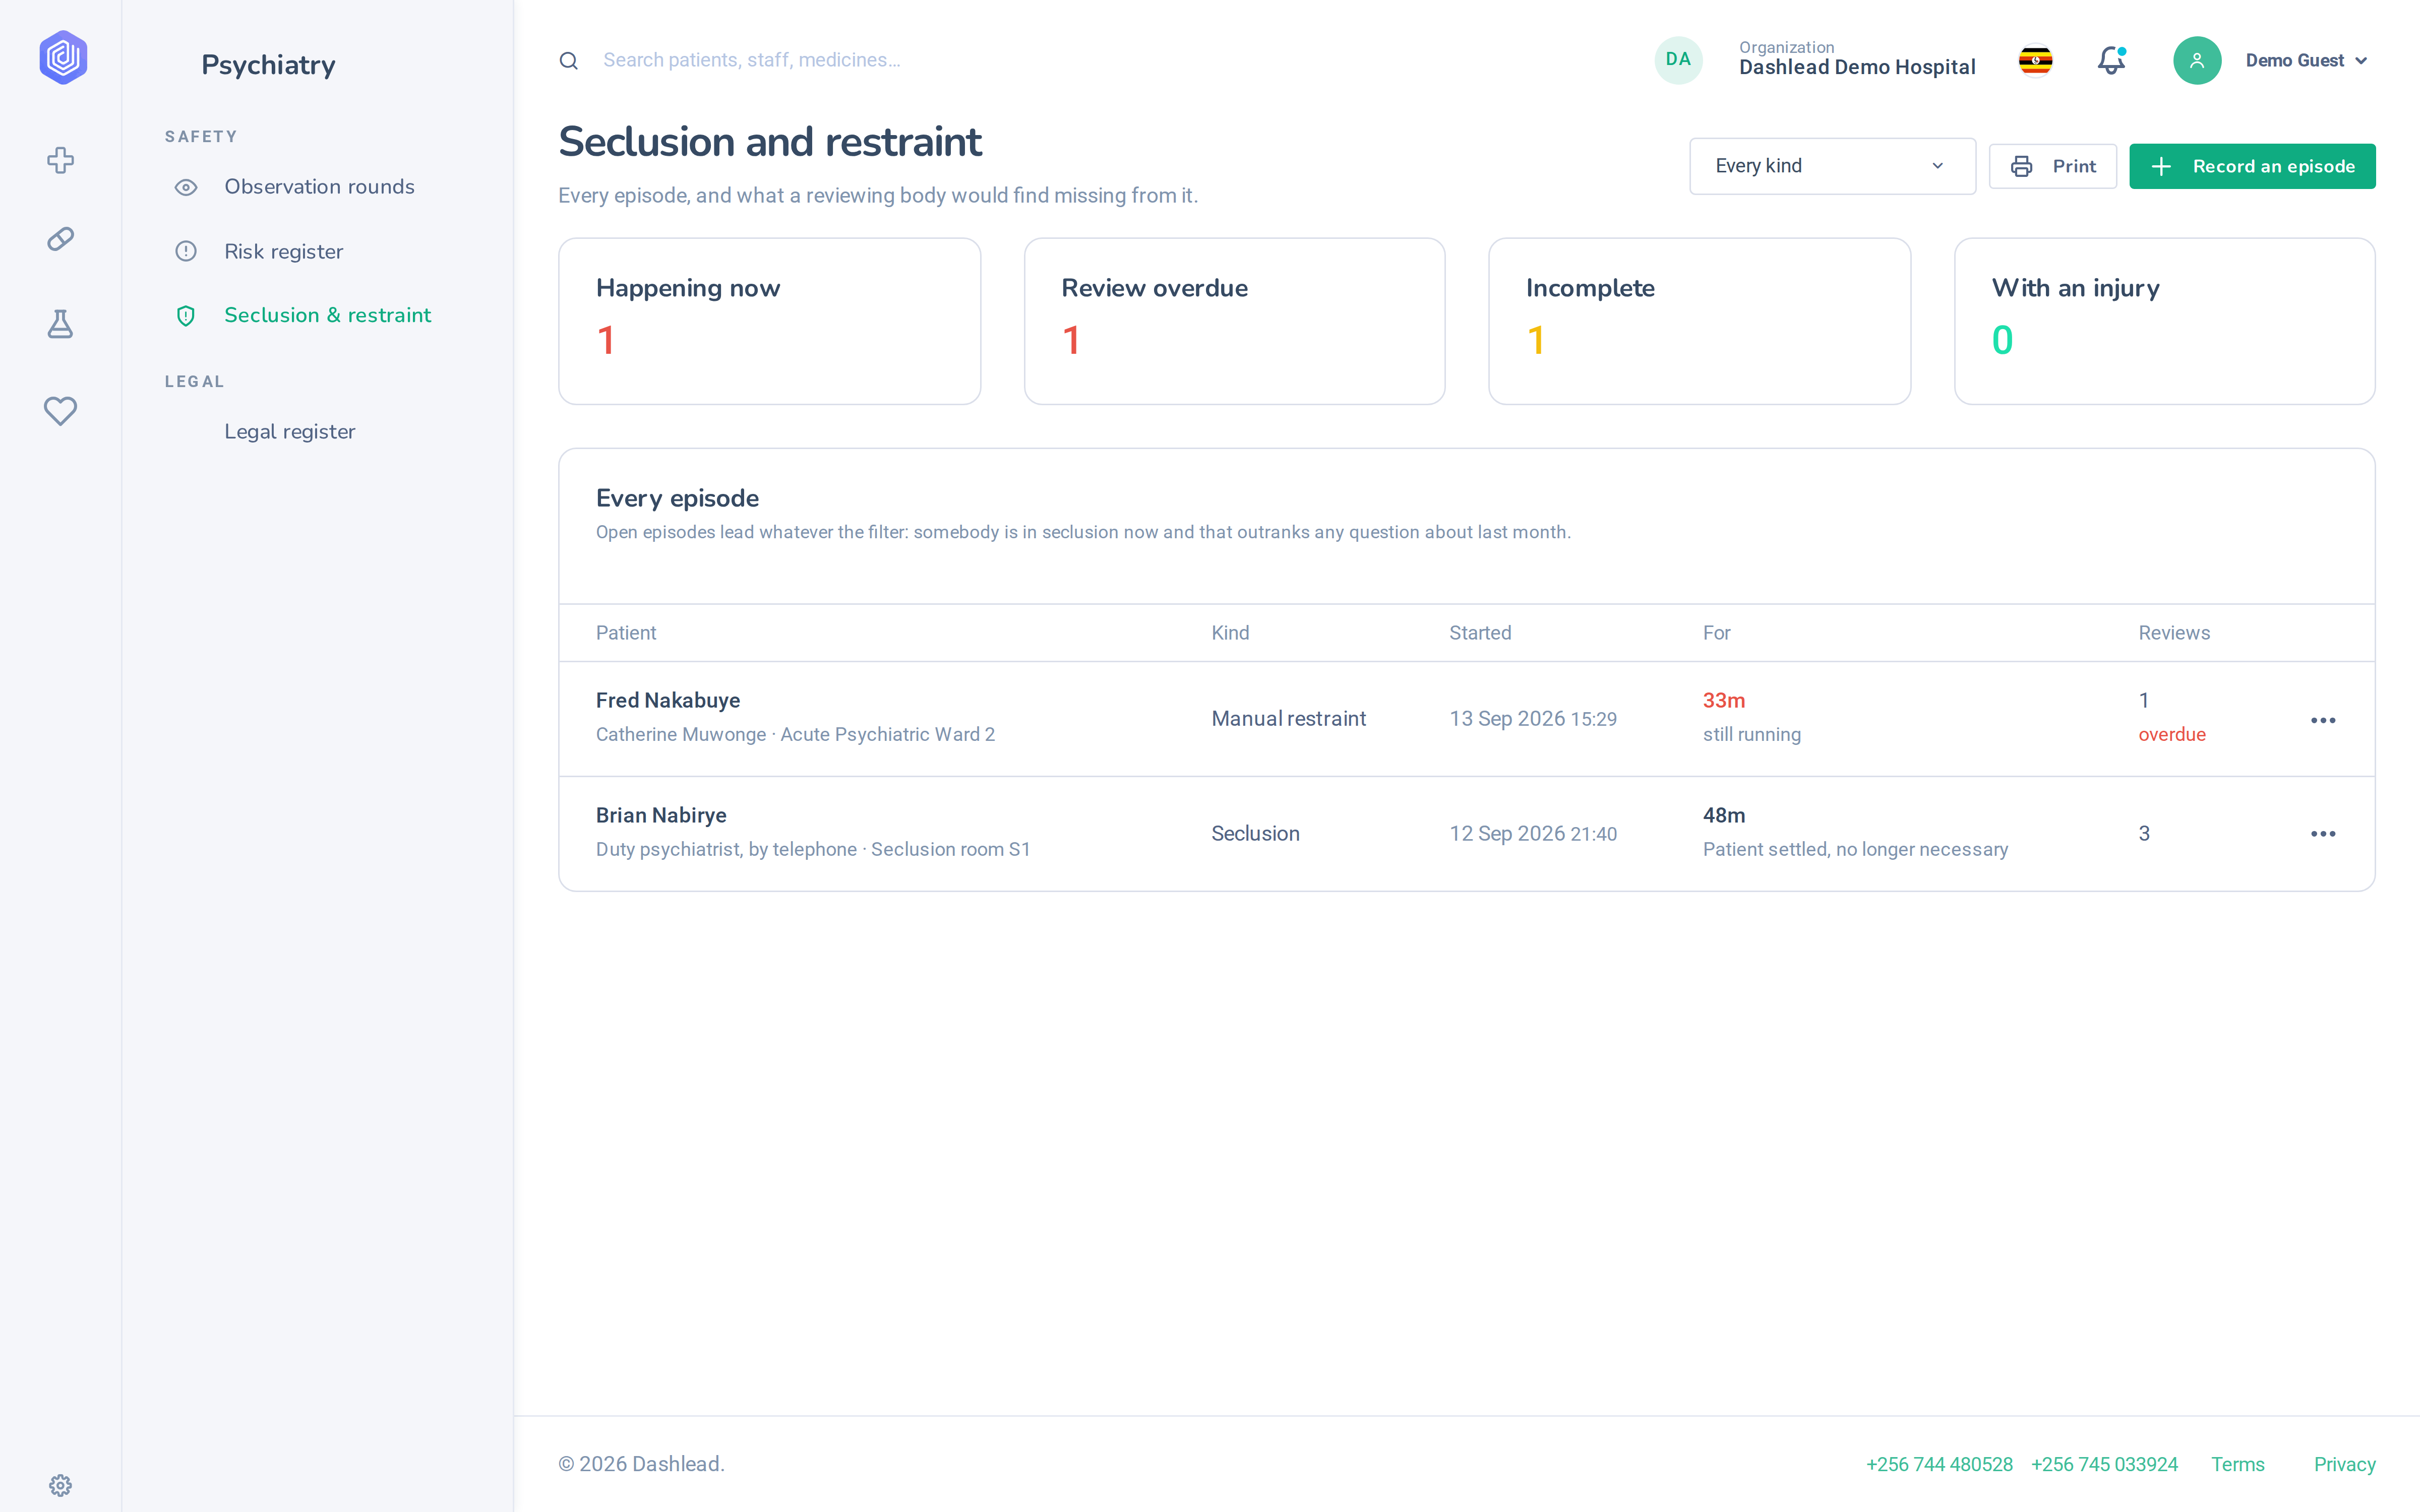Click the Dashlead Demo Hospital organization name

coord(1857,67)
